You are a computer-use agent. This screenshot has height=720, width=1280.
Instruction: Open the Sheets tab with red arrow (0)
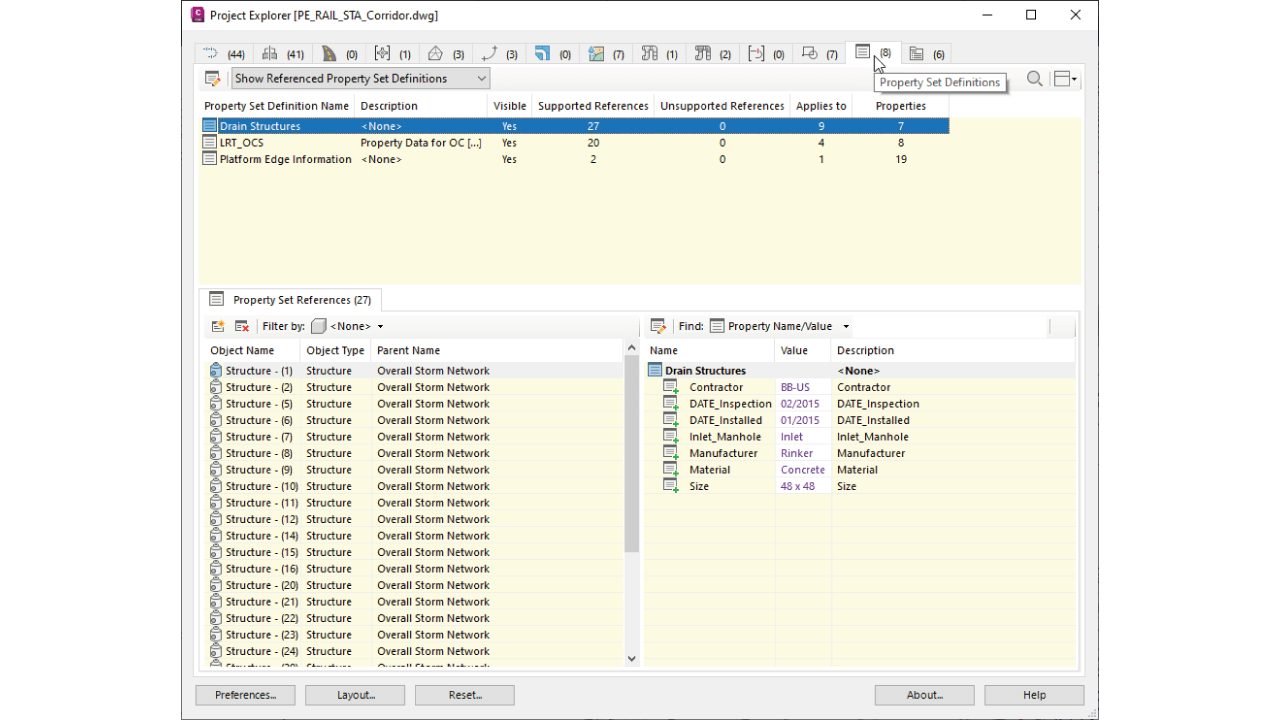coord(766,54)
